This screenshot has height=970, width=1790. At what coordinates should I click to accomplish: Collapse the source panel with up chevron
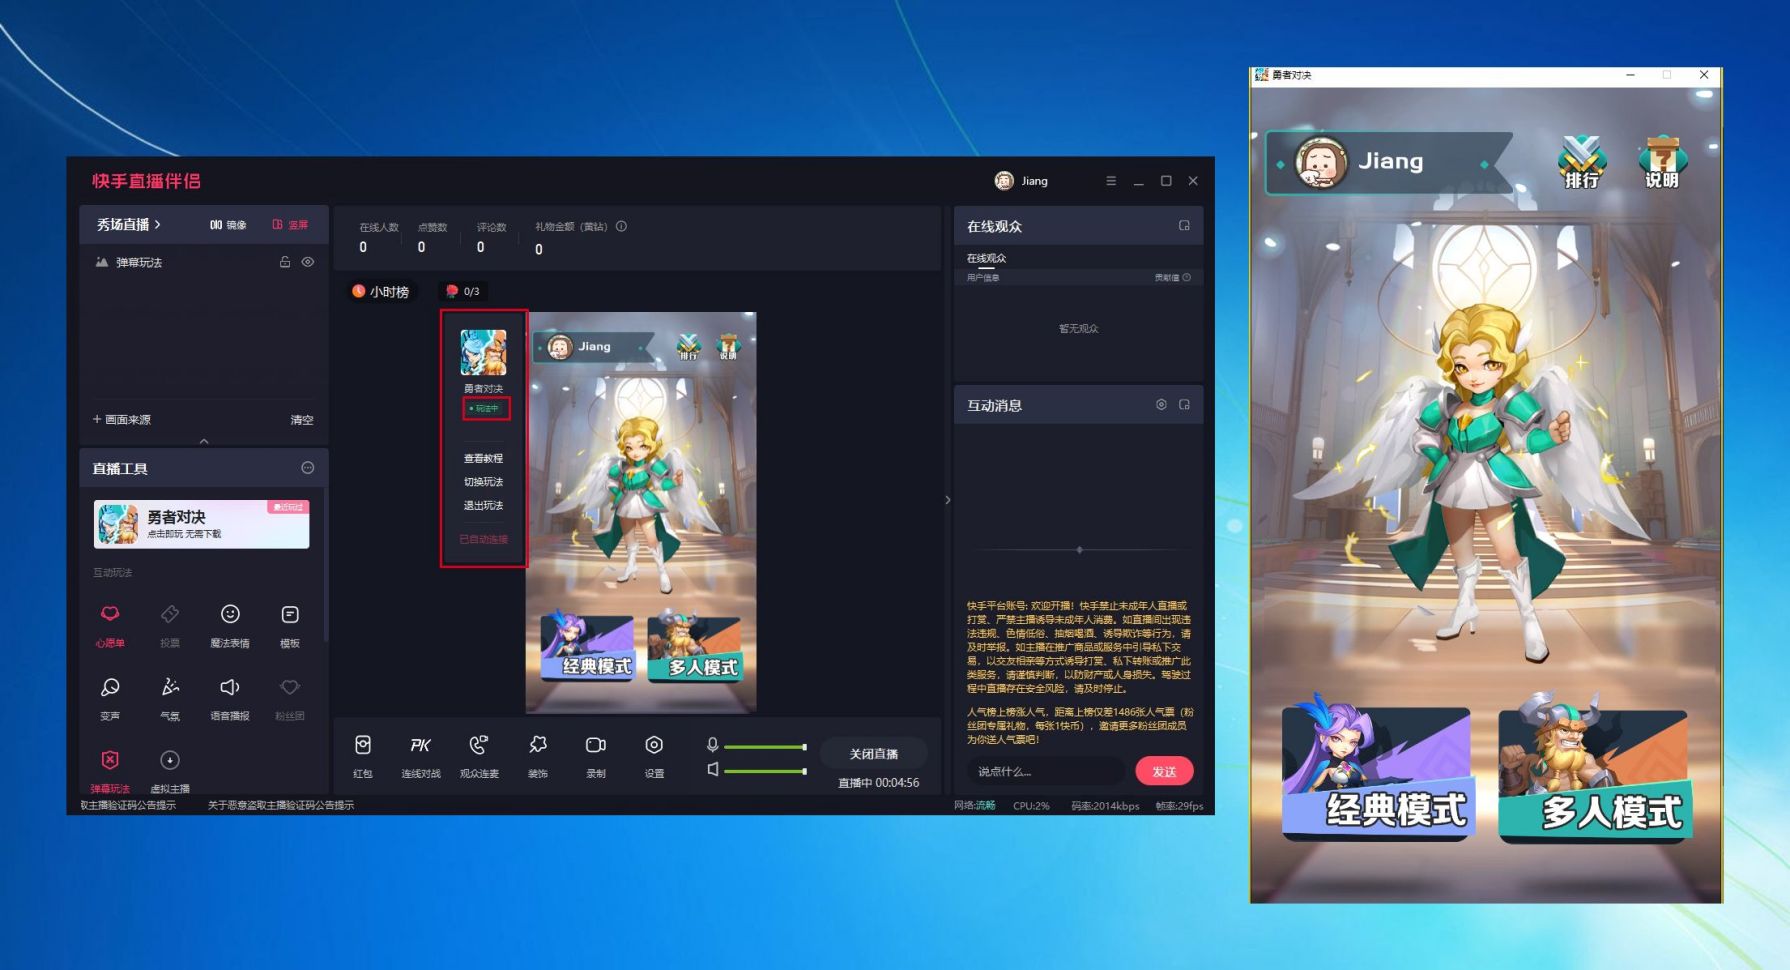[204, 441]
